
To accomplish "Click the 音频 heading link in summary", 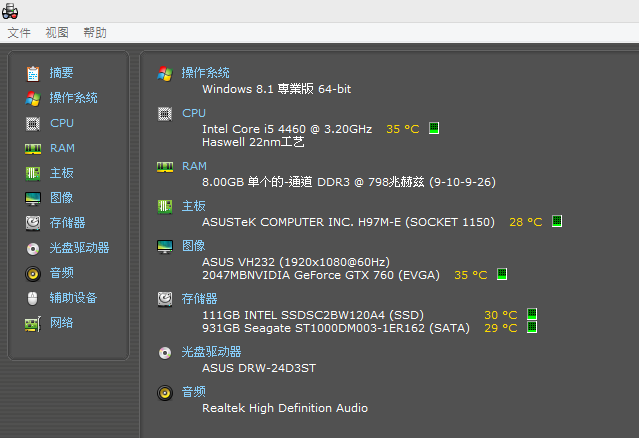I will pyautogui.click(x=194, y=392).
